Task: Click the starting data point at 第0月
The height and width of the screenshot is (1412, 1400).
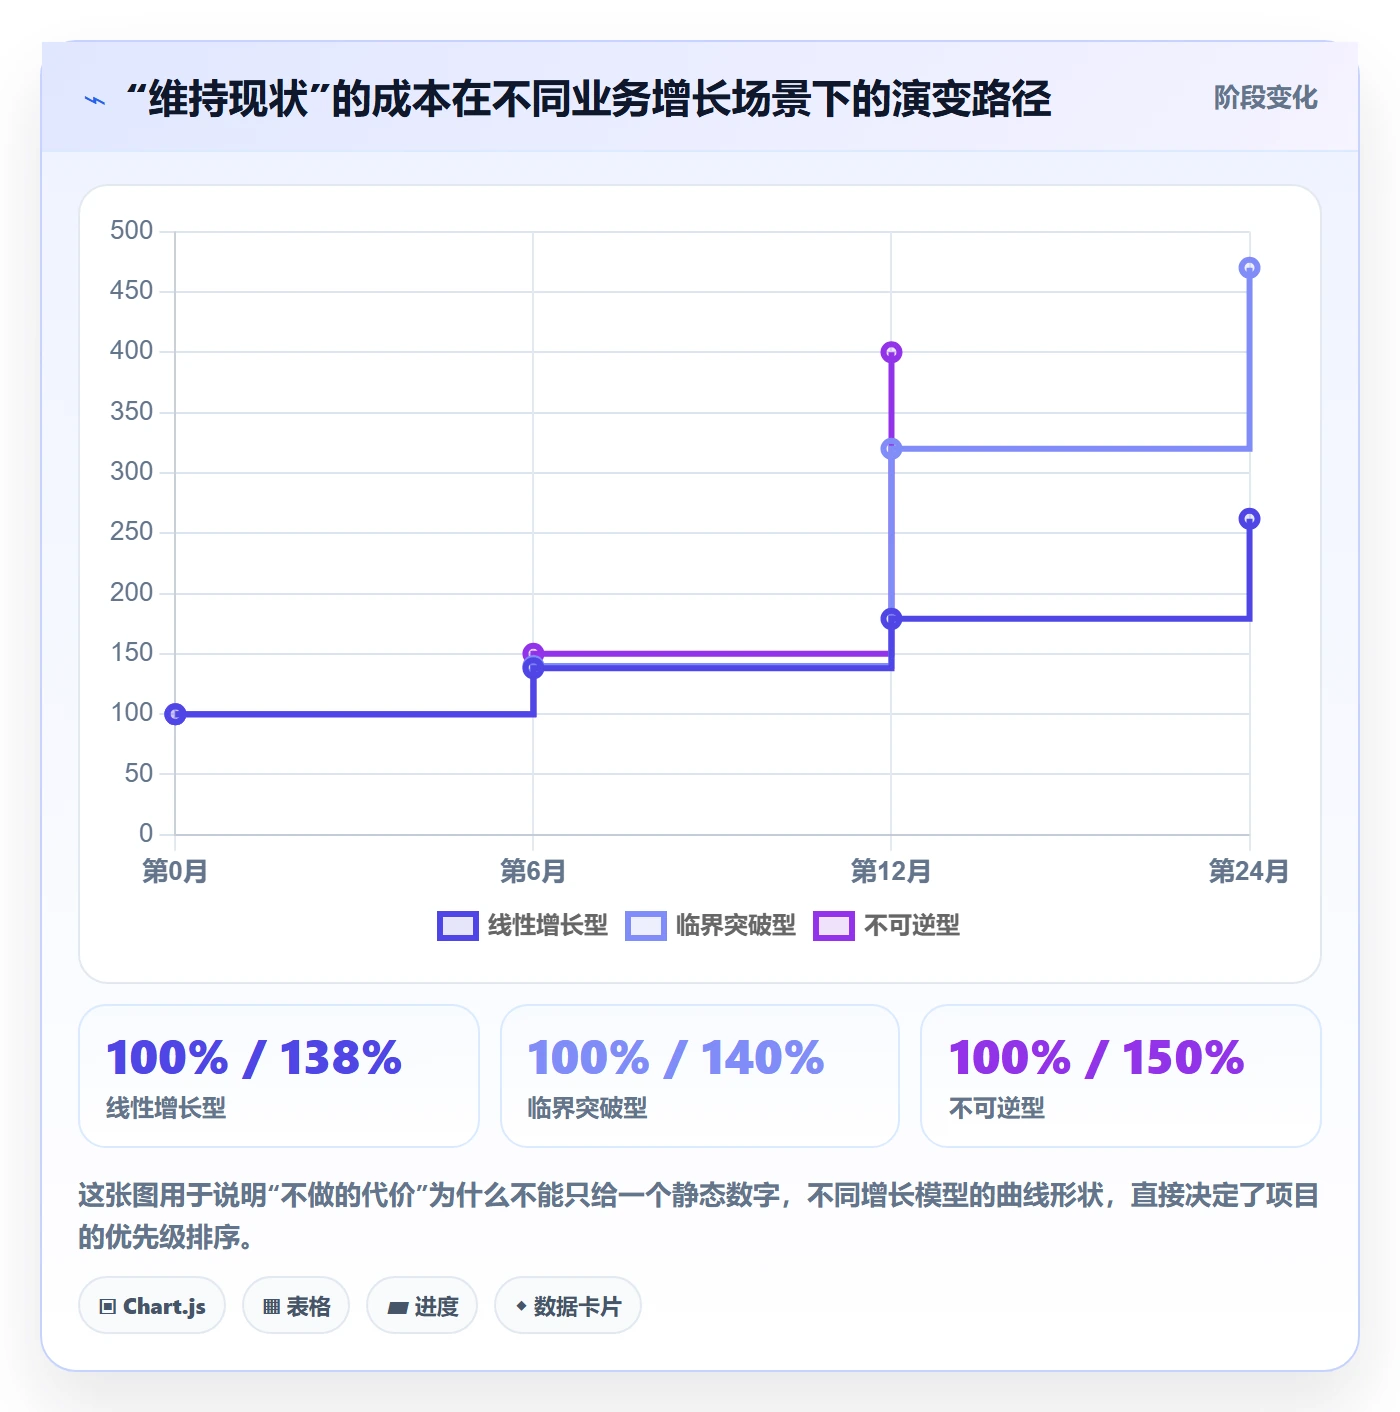Action: pyautogui.click(x=175, y=714)
